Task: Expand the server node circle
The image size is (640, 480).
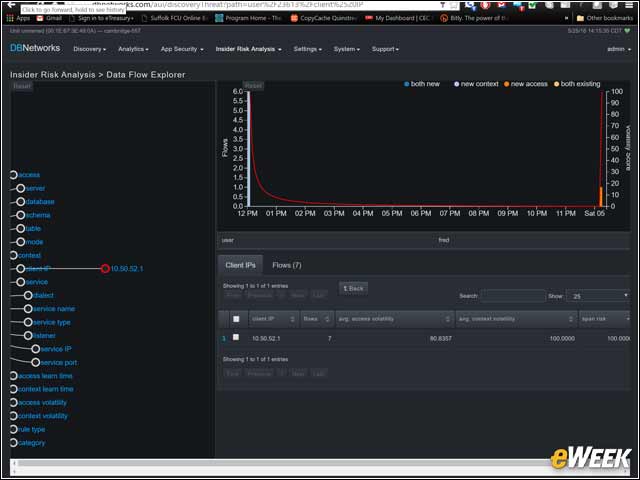Action: (20, 188)
